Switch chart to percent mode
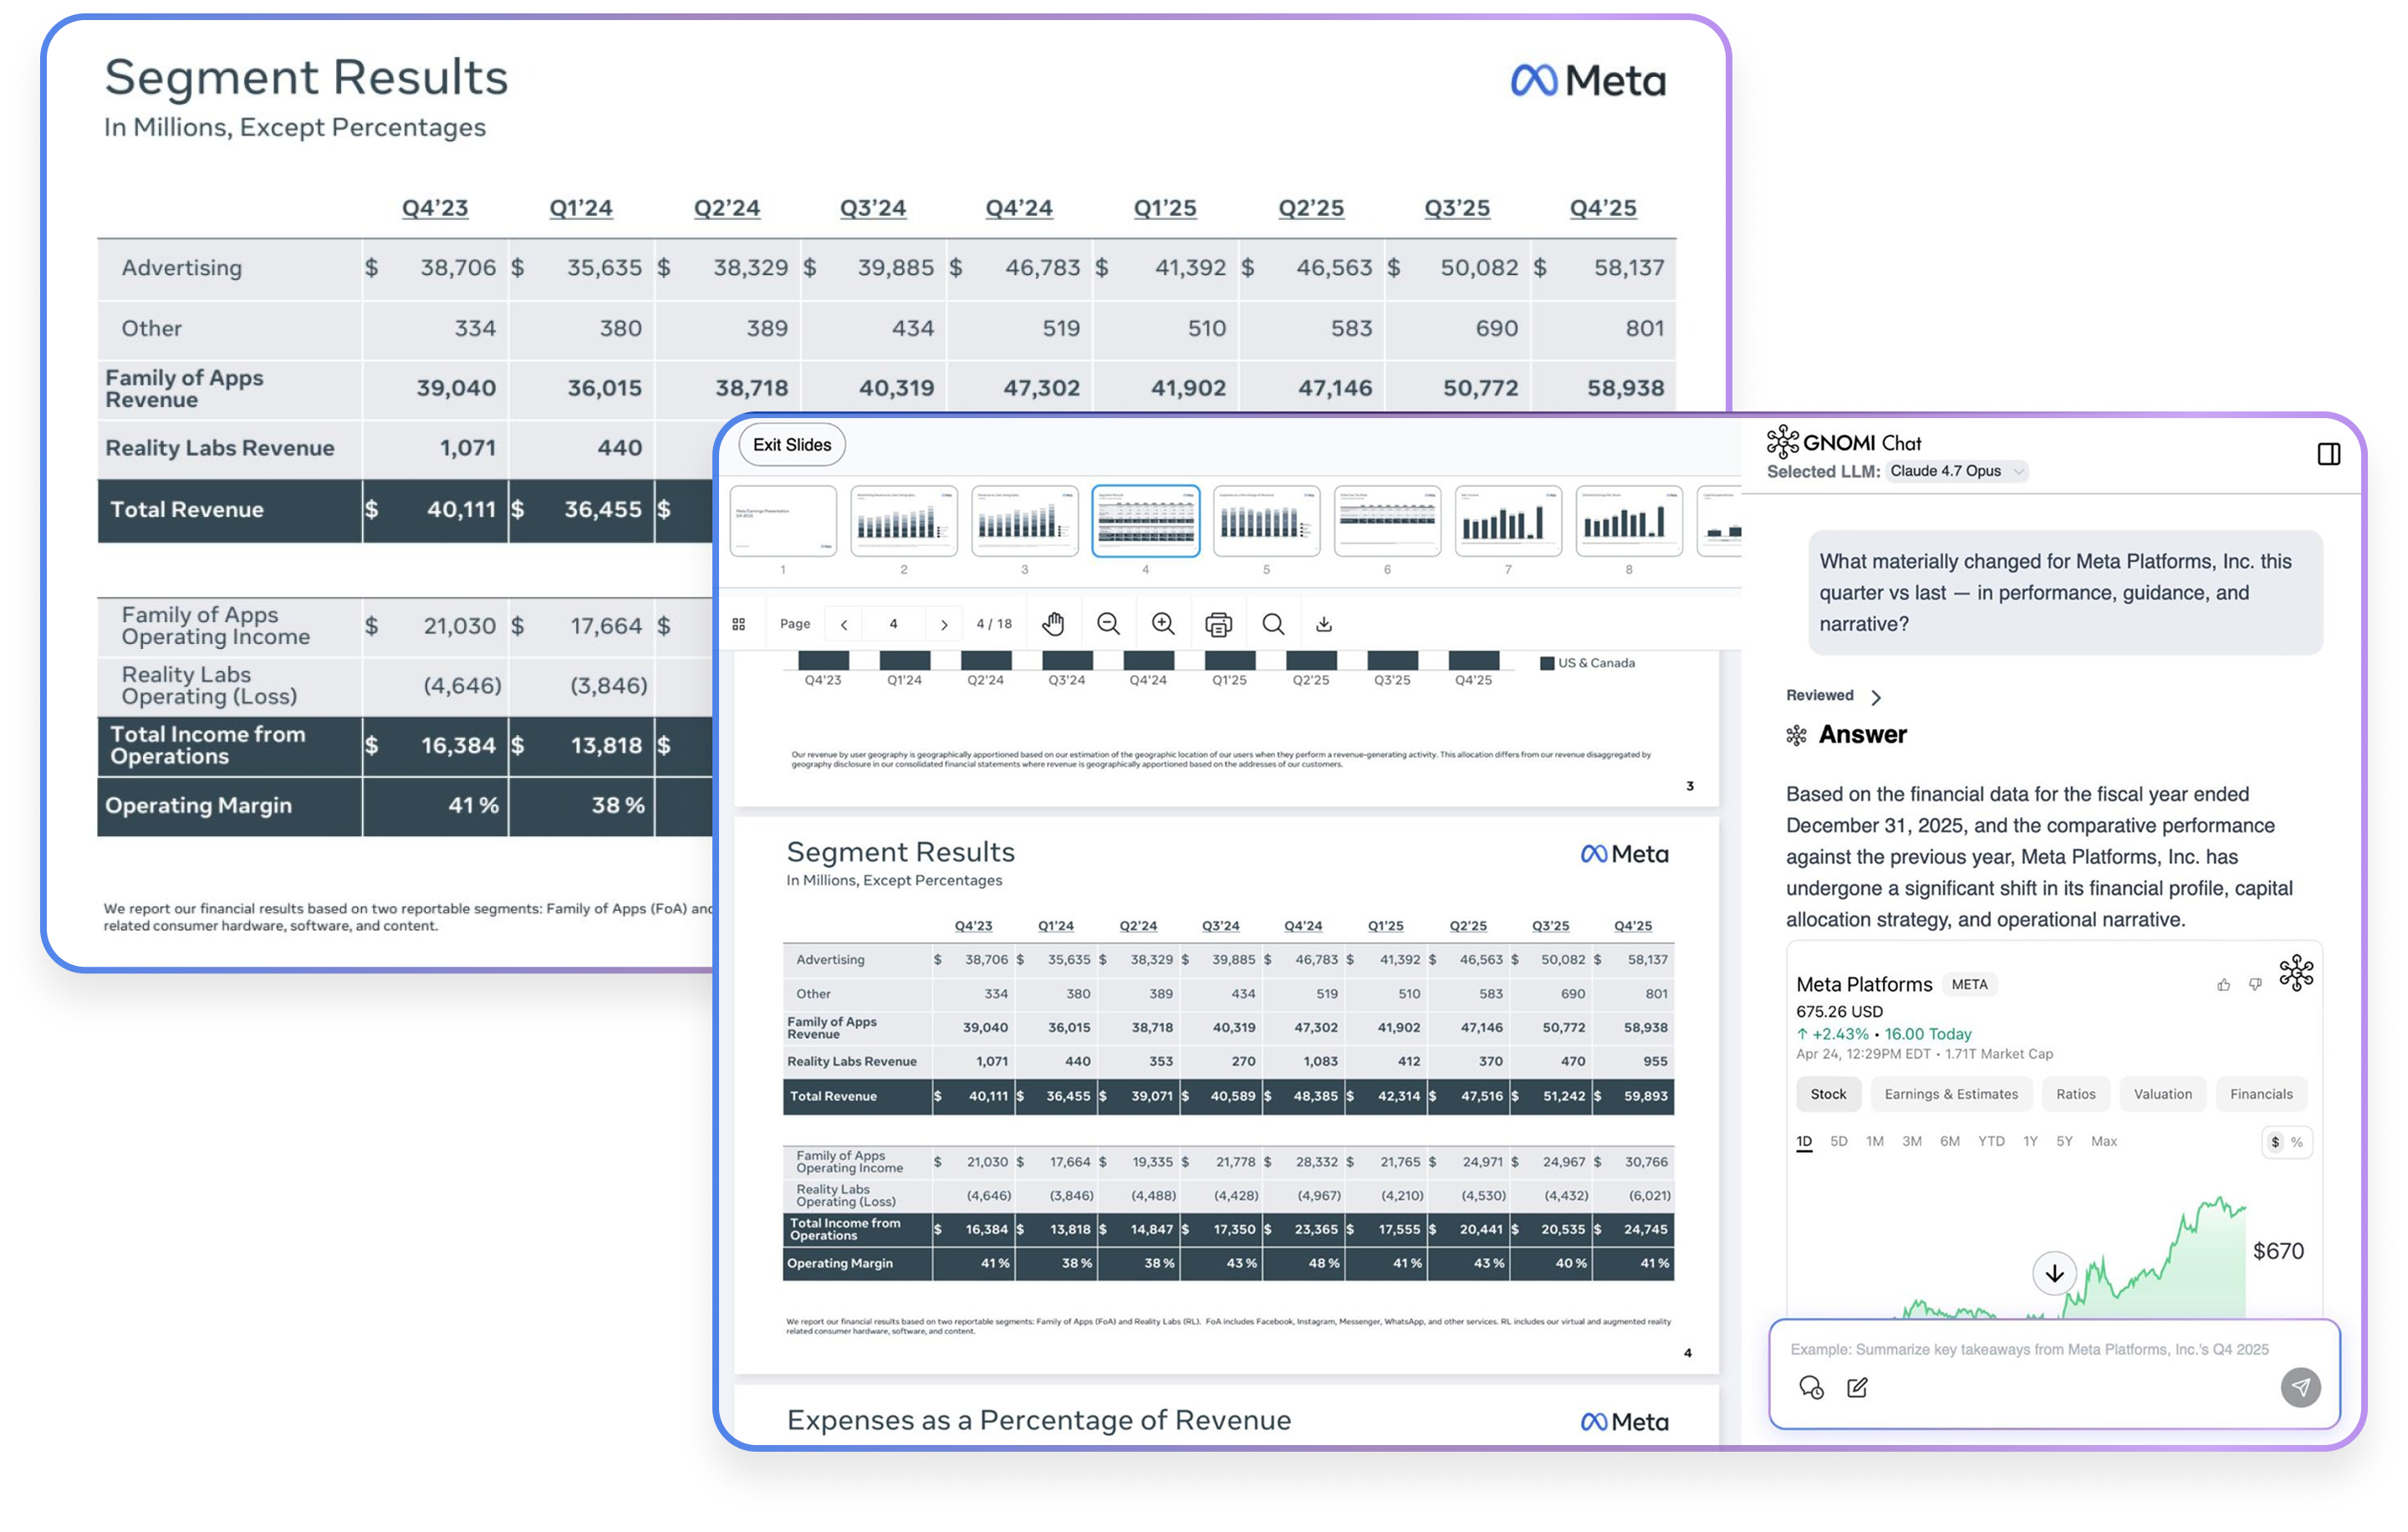This screenshot has height=1532, width=2408. [2297, 1142]
